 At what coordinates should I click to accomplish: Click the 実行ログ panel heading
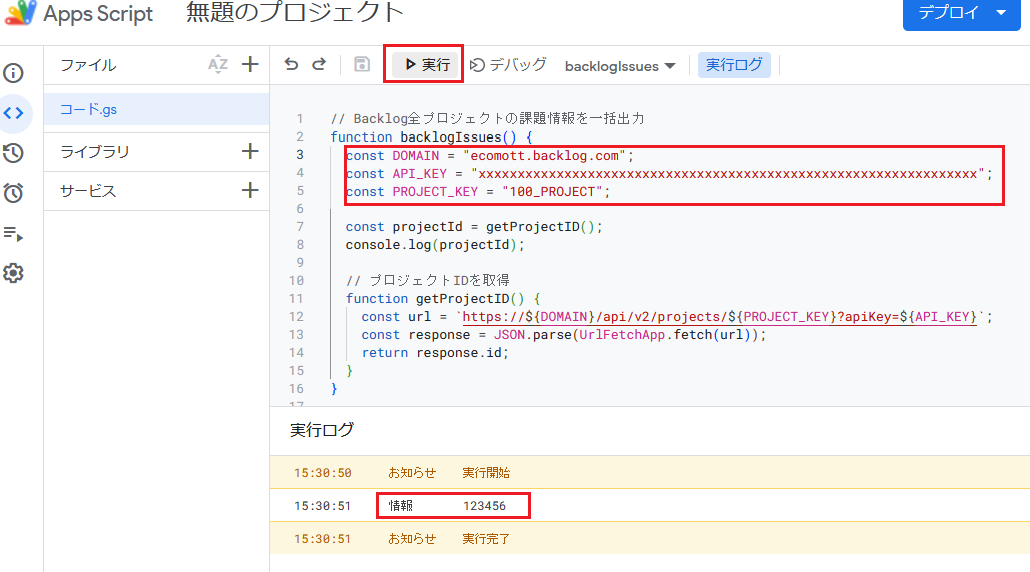coord(322,430)
